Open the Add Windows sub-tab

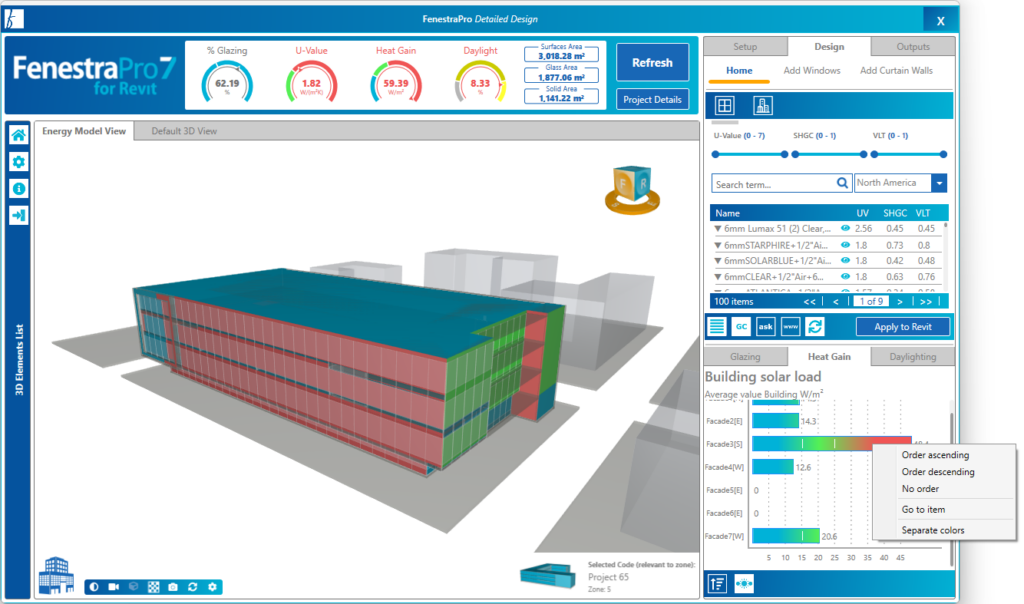click(x=812, y=71)
